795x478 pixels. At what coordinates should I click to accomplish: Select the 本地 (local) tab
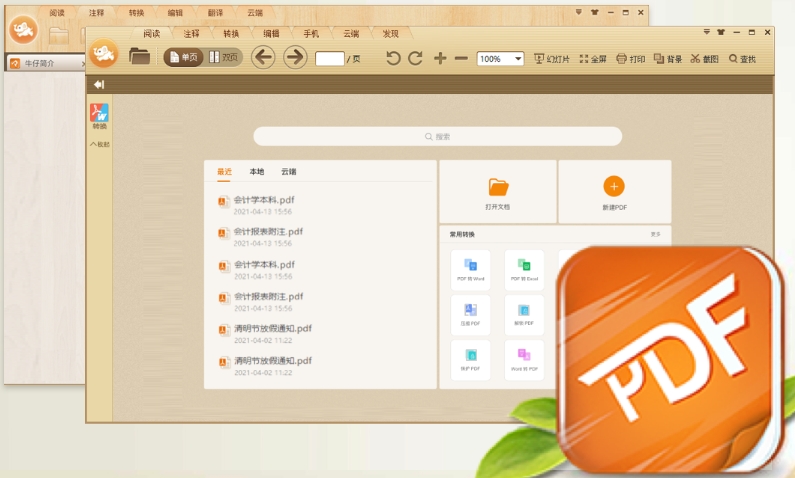click(257, 172)
